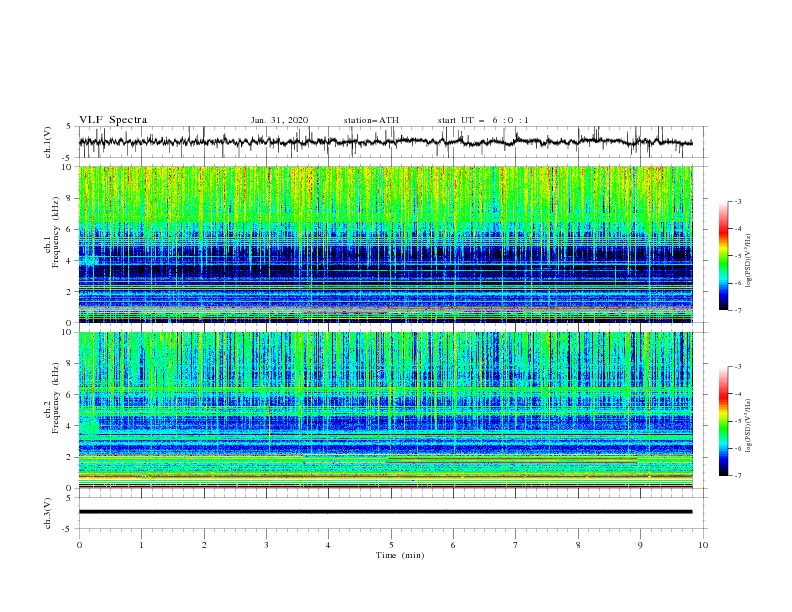Click time axis tick label '9'
The width and height of the screenshot is (792, 612).
(x=640, y=545)
